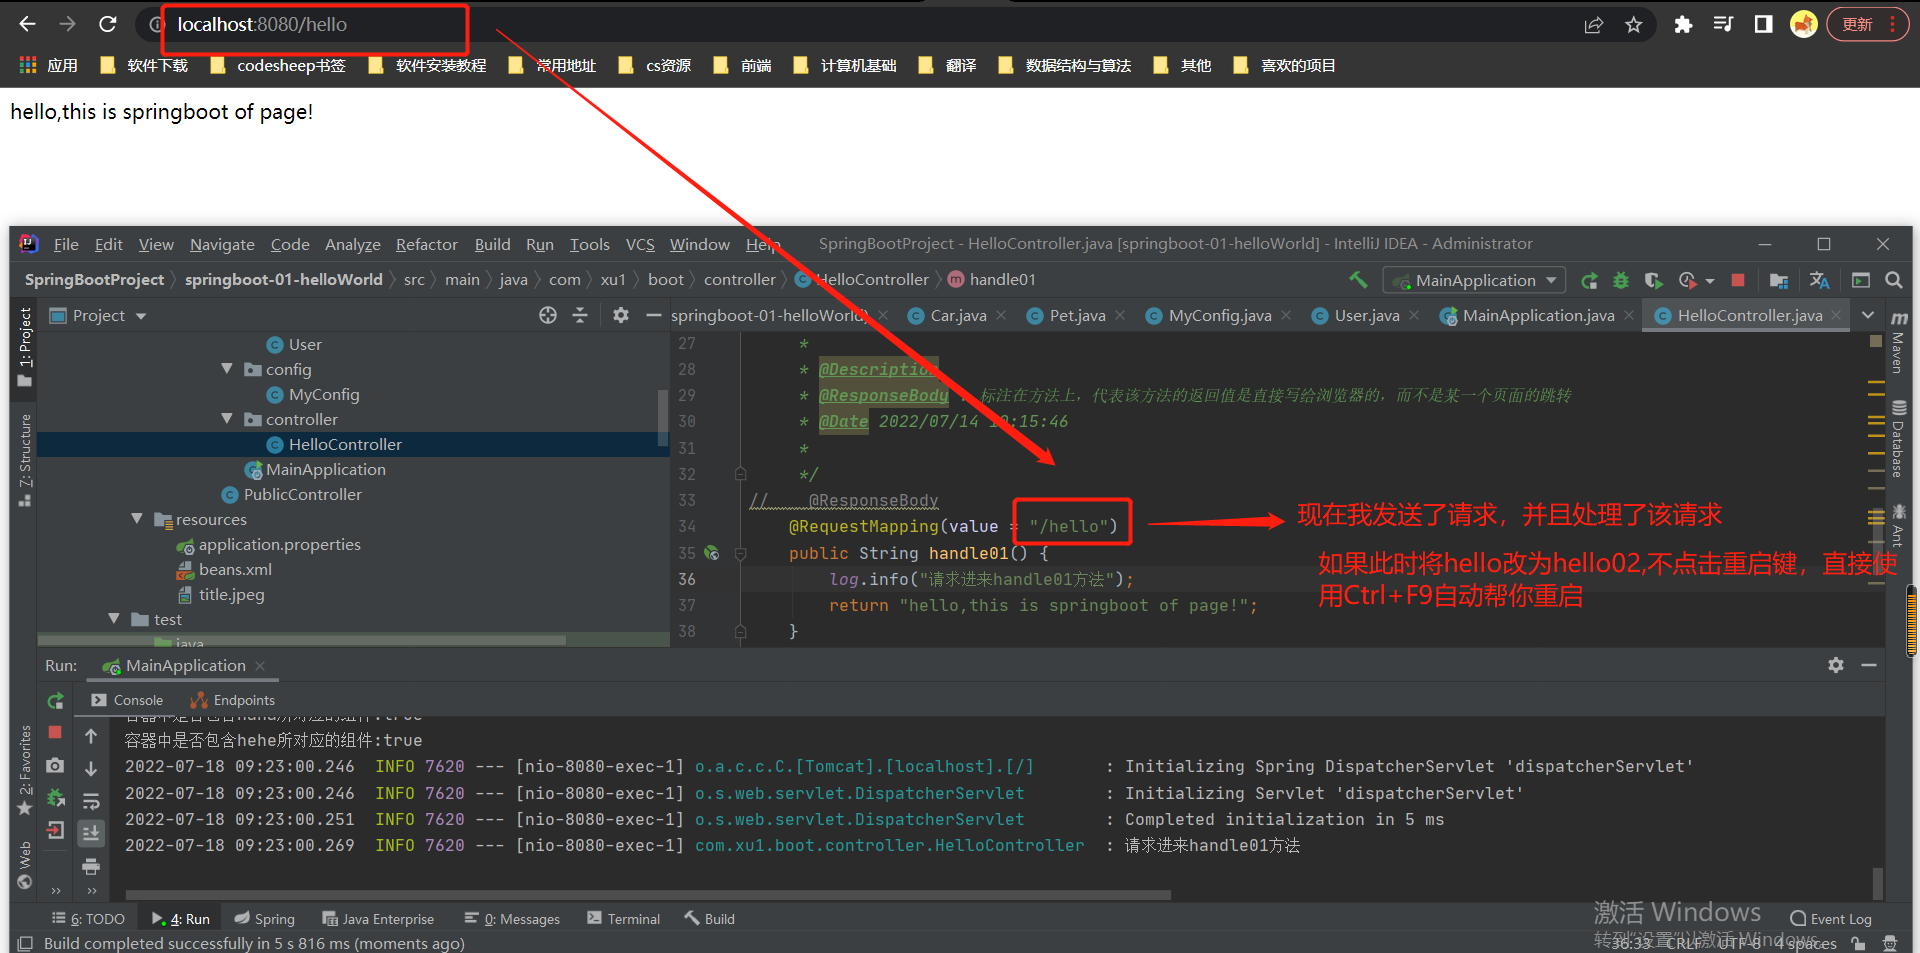Open the File menu
1920x953 pixels.
(x=66, y=244)
